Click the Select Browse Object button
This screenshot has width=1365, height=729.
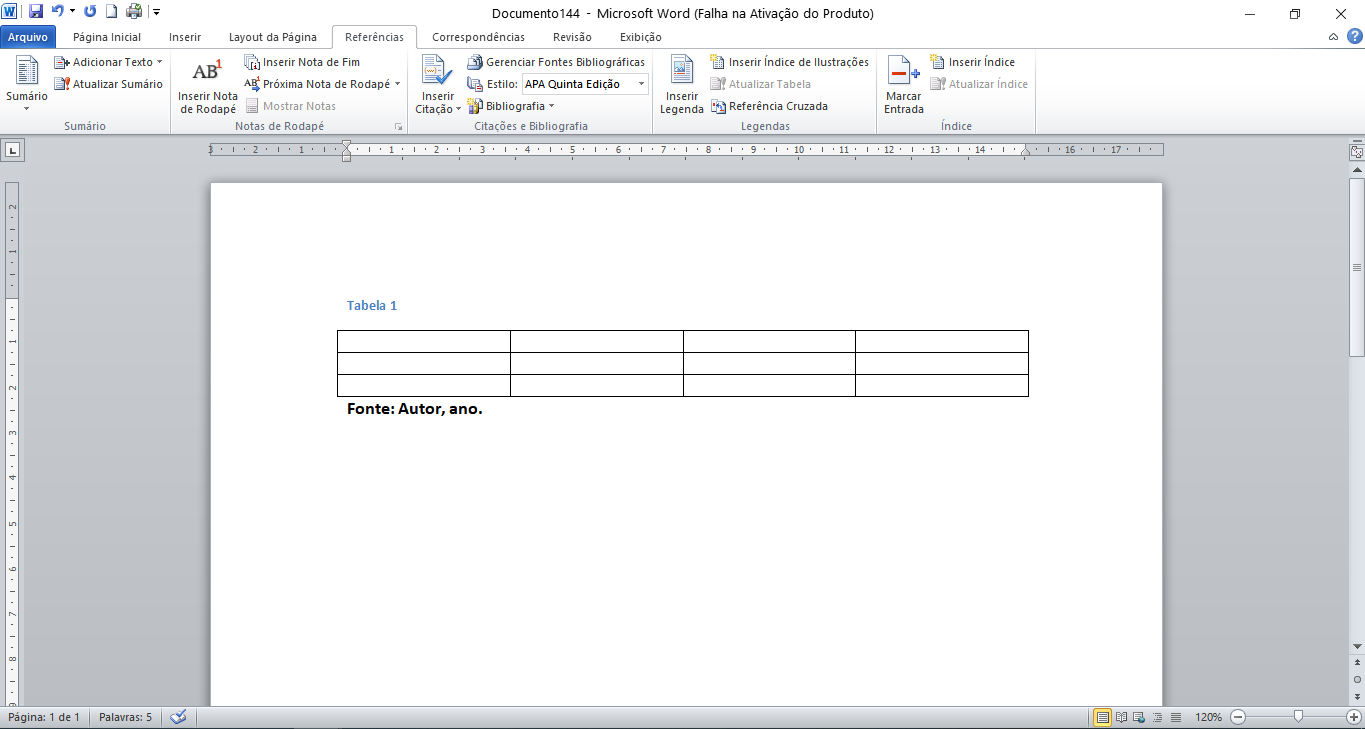(1357, 679)
